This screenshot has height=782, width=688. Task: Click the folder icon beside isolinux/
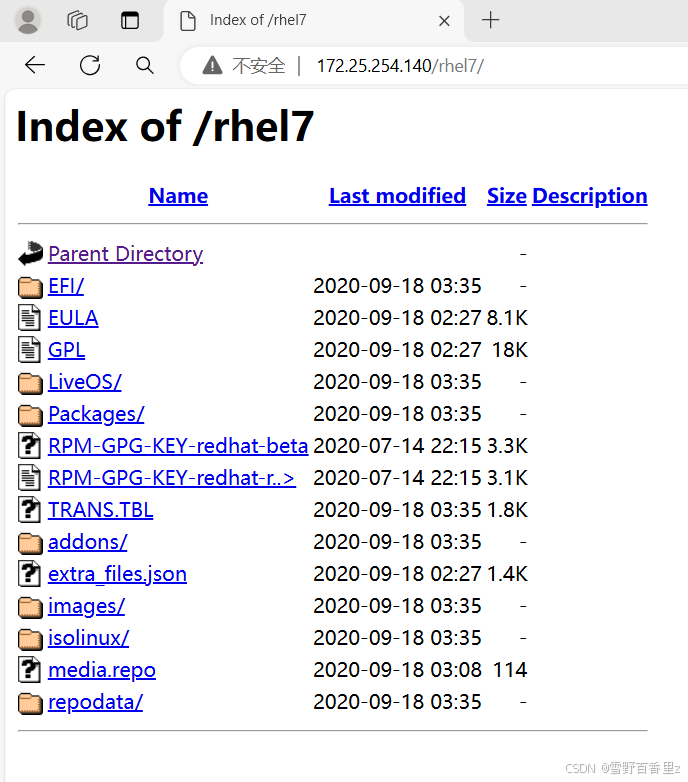point(30,639)
